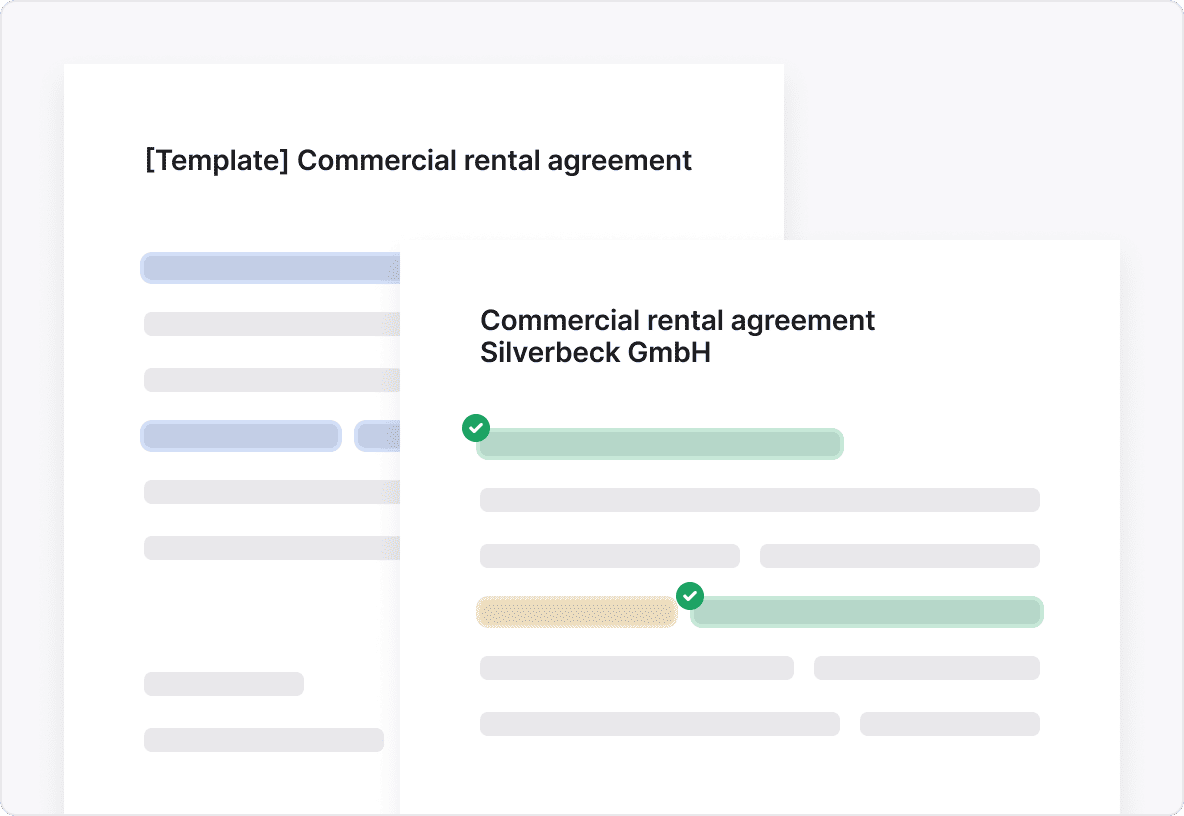Screen dimensions: 1184x816
Task: Click the "Commercial rental agreement Silverbeck GmbH" heading
Action: 677,336
